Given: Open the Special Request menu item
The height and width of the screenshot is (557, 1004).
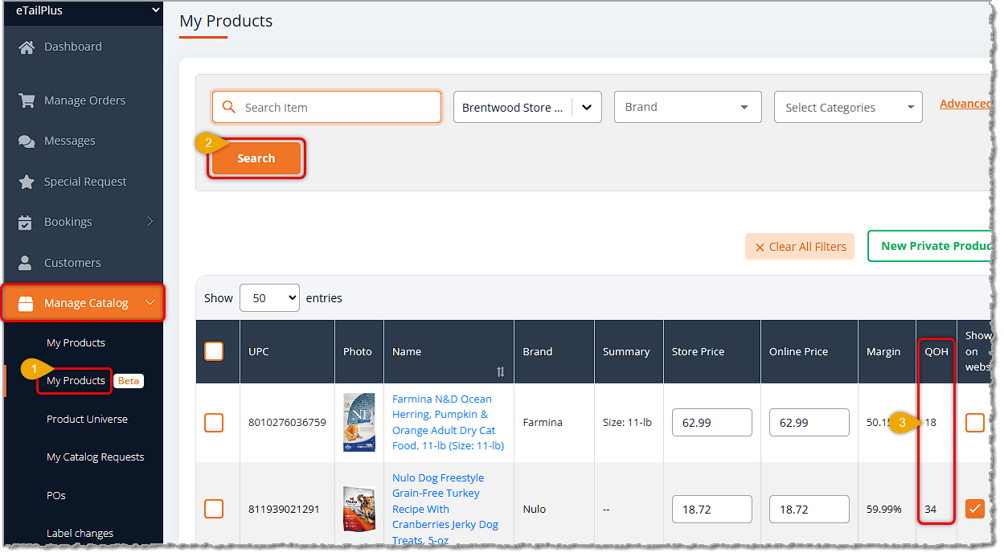Looking at the screenshot, I should [85, 182].
